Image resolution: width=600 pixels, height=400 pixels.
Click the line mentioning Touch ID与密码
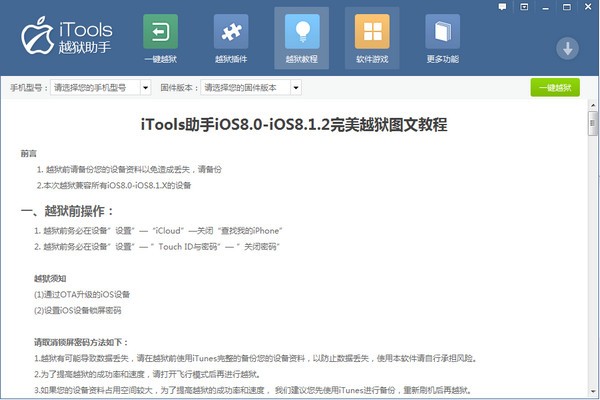coord(157,247)
